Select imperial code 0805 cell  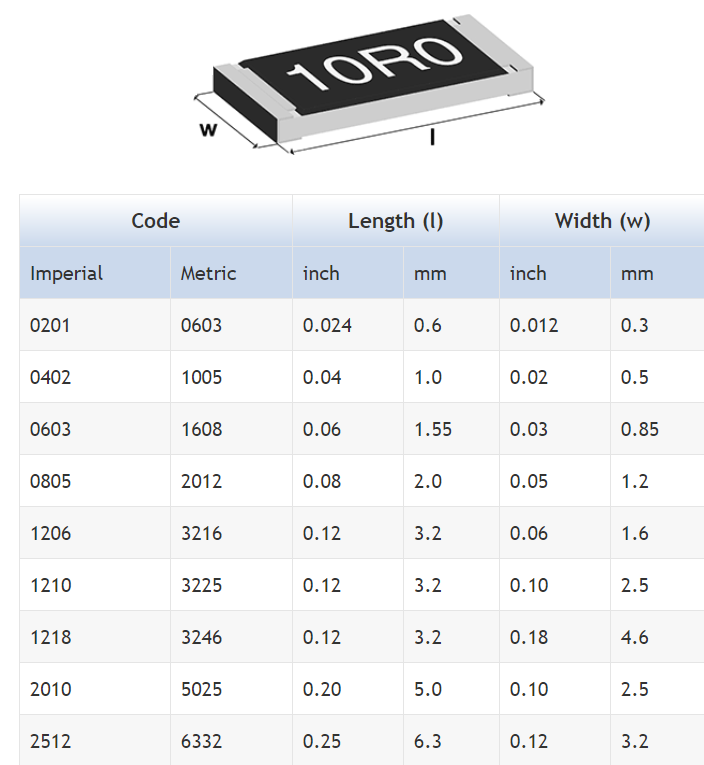95,481
